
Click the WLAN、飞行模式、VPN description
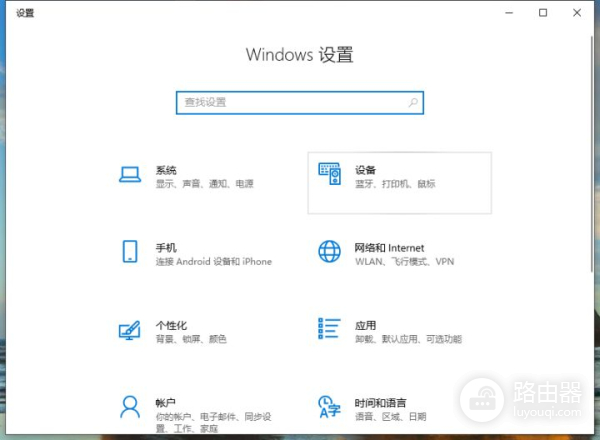pyautogui.click(x=404, y=262)
